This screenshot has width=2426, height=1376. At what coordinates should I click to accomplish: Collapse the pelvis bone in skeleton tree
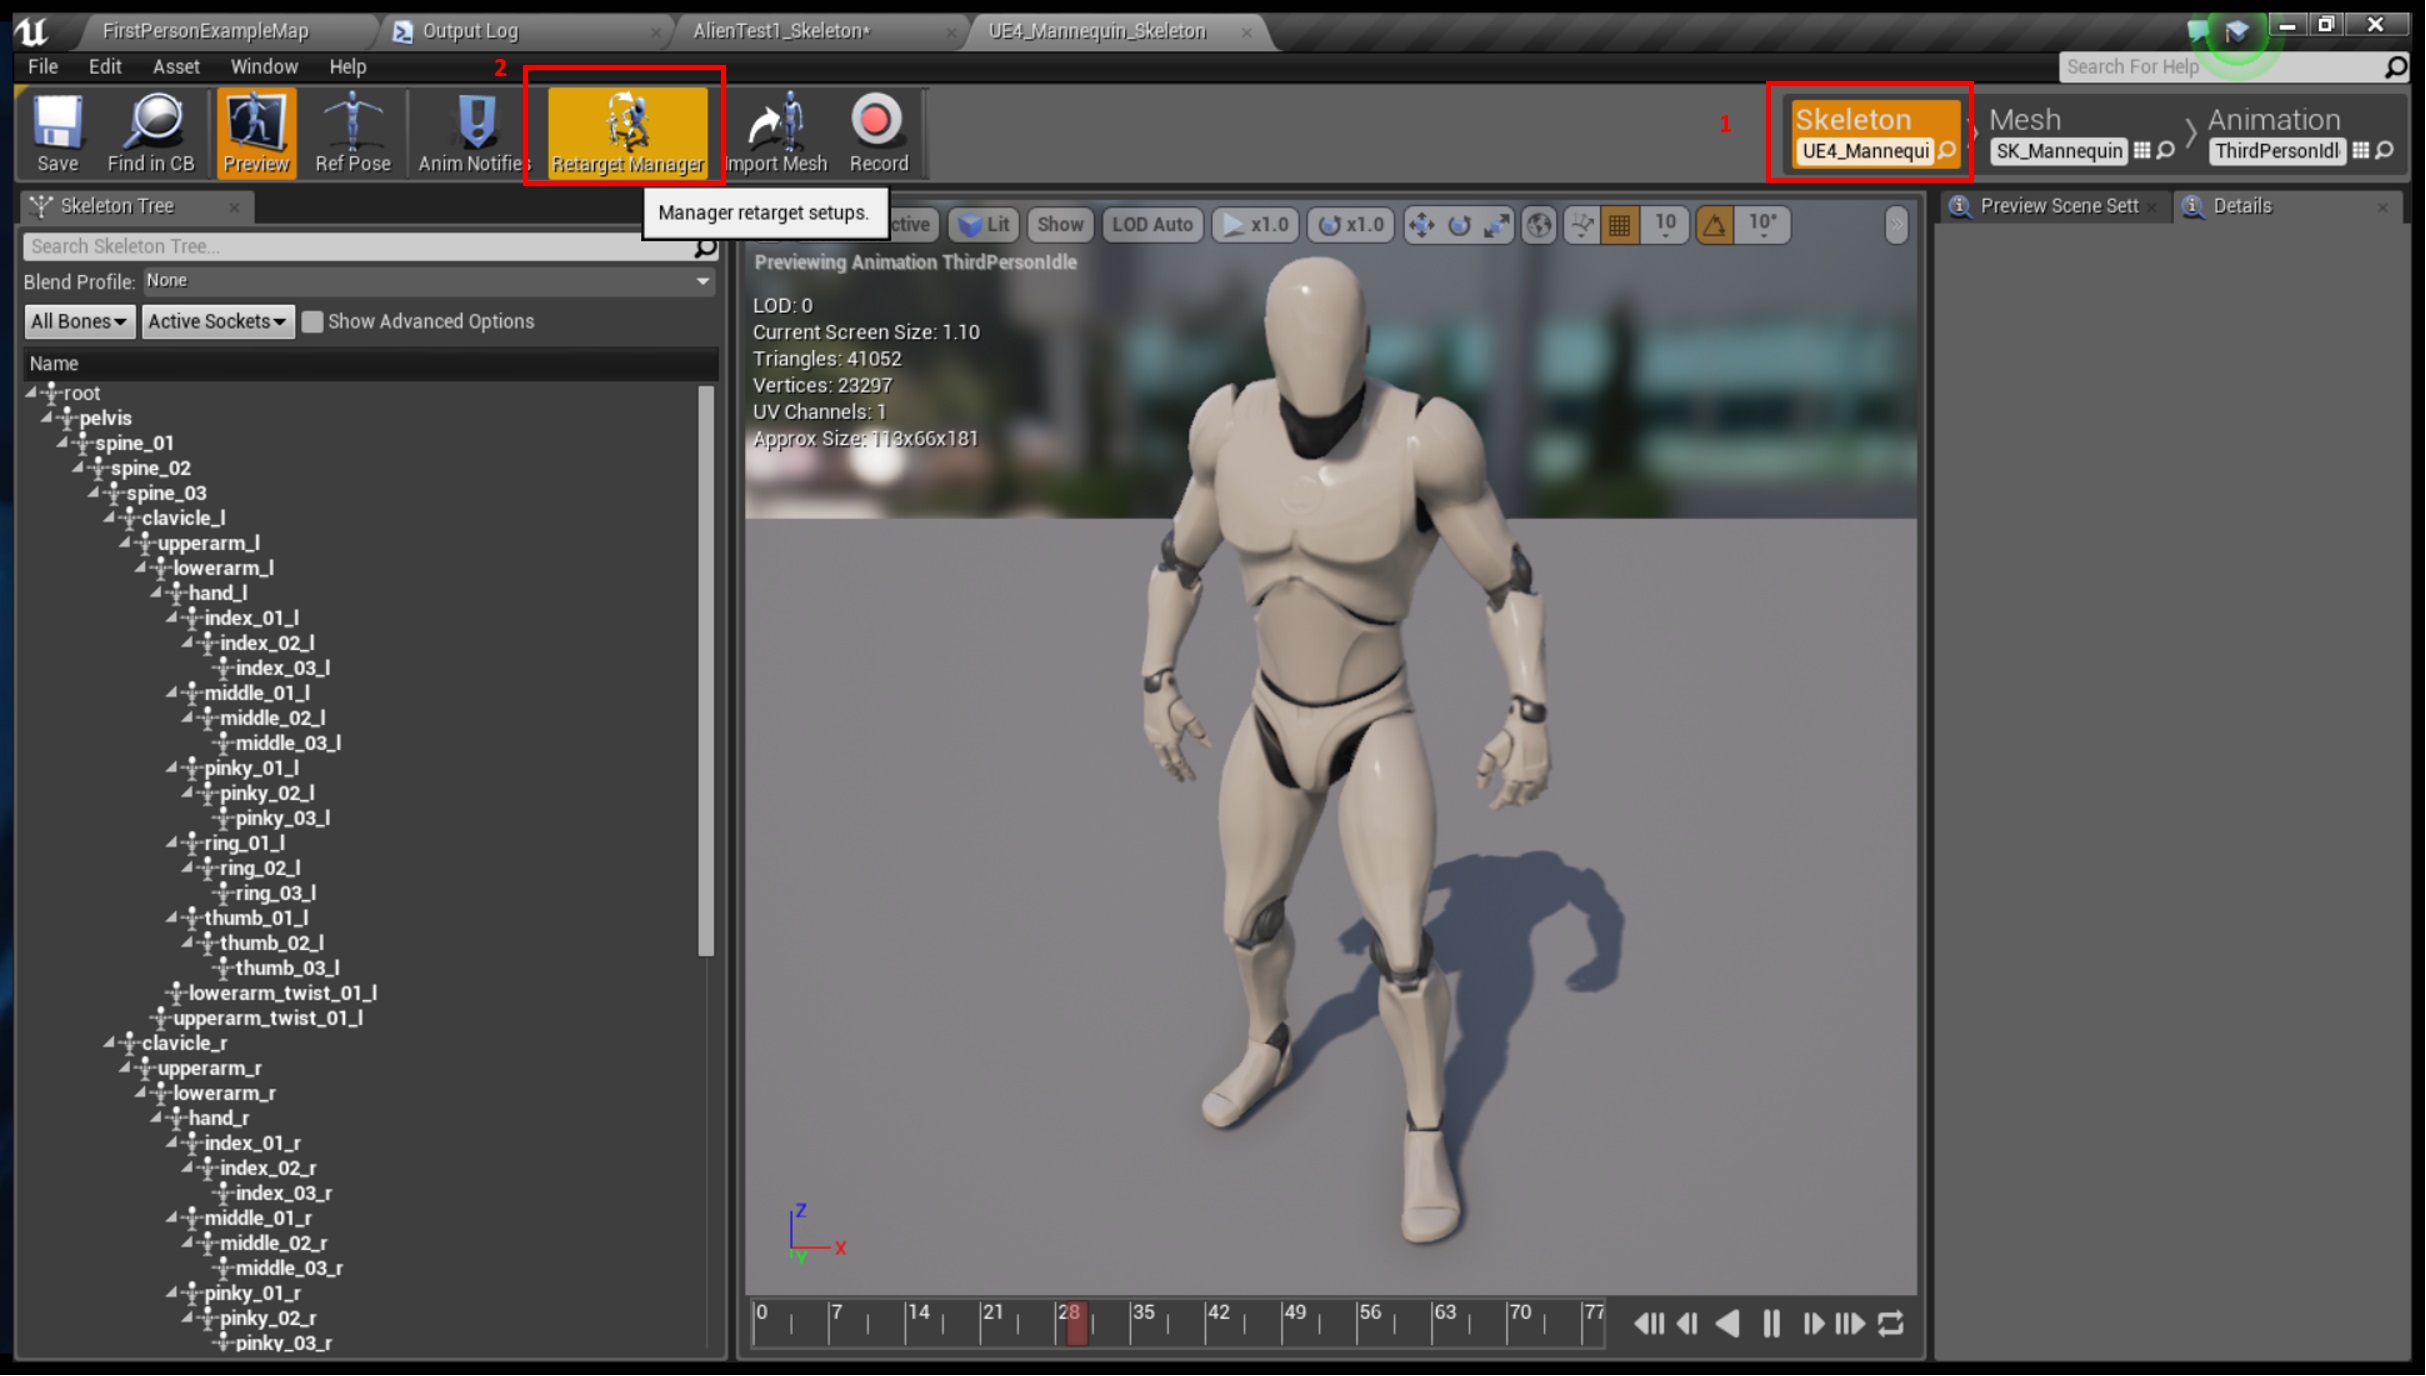[47, 418]
